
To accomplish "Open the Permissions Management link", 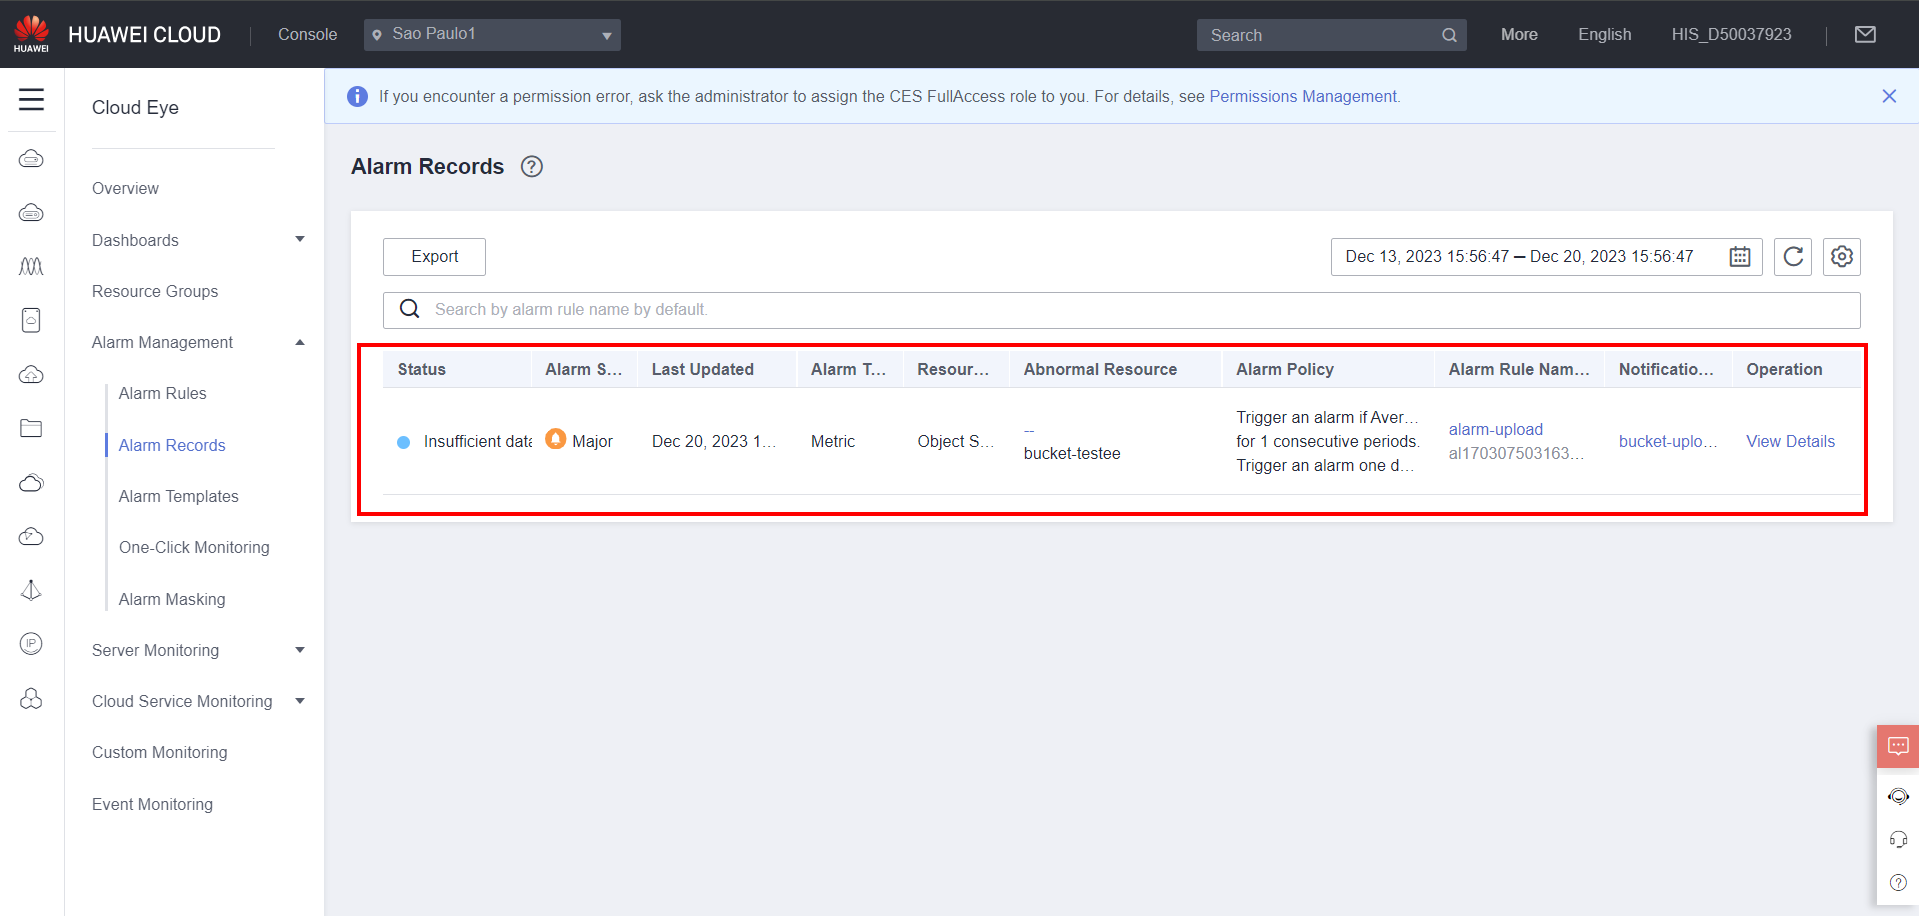I will tap(1303, 96).
